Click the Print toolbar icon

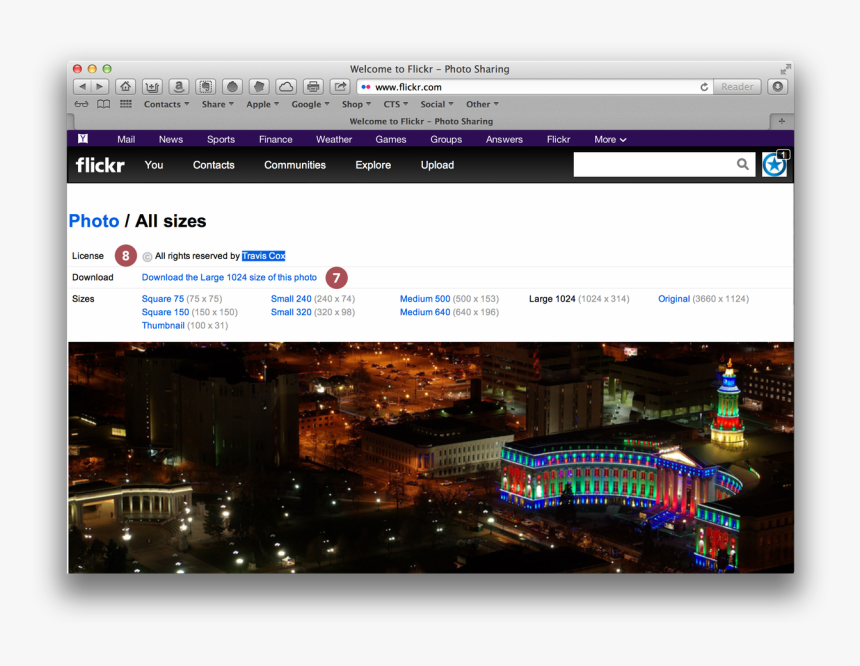(x=313, y=87)
